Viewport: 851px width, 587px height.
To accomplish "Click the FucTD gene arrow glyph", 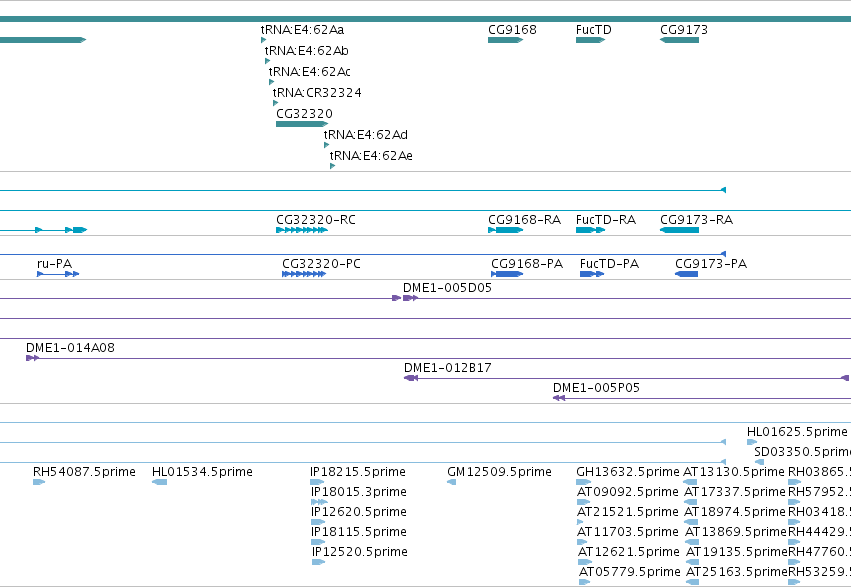I will [x=590, y=40].
